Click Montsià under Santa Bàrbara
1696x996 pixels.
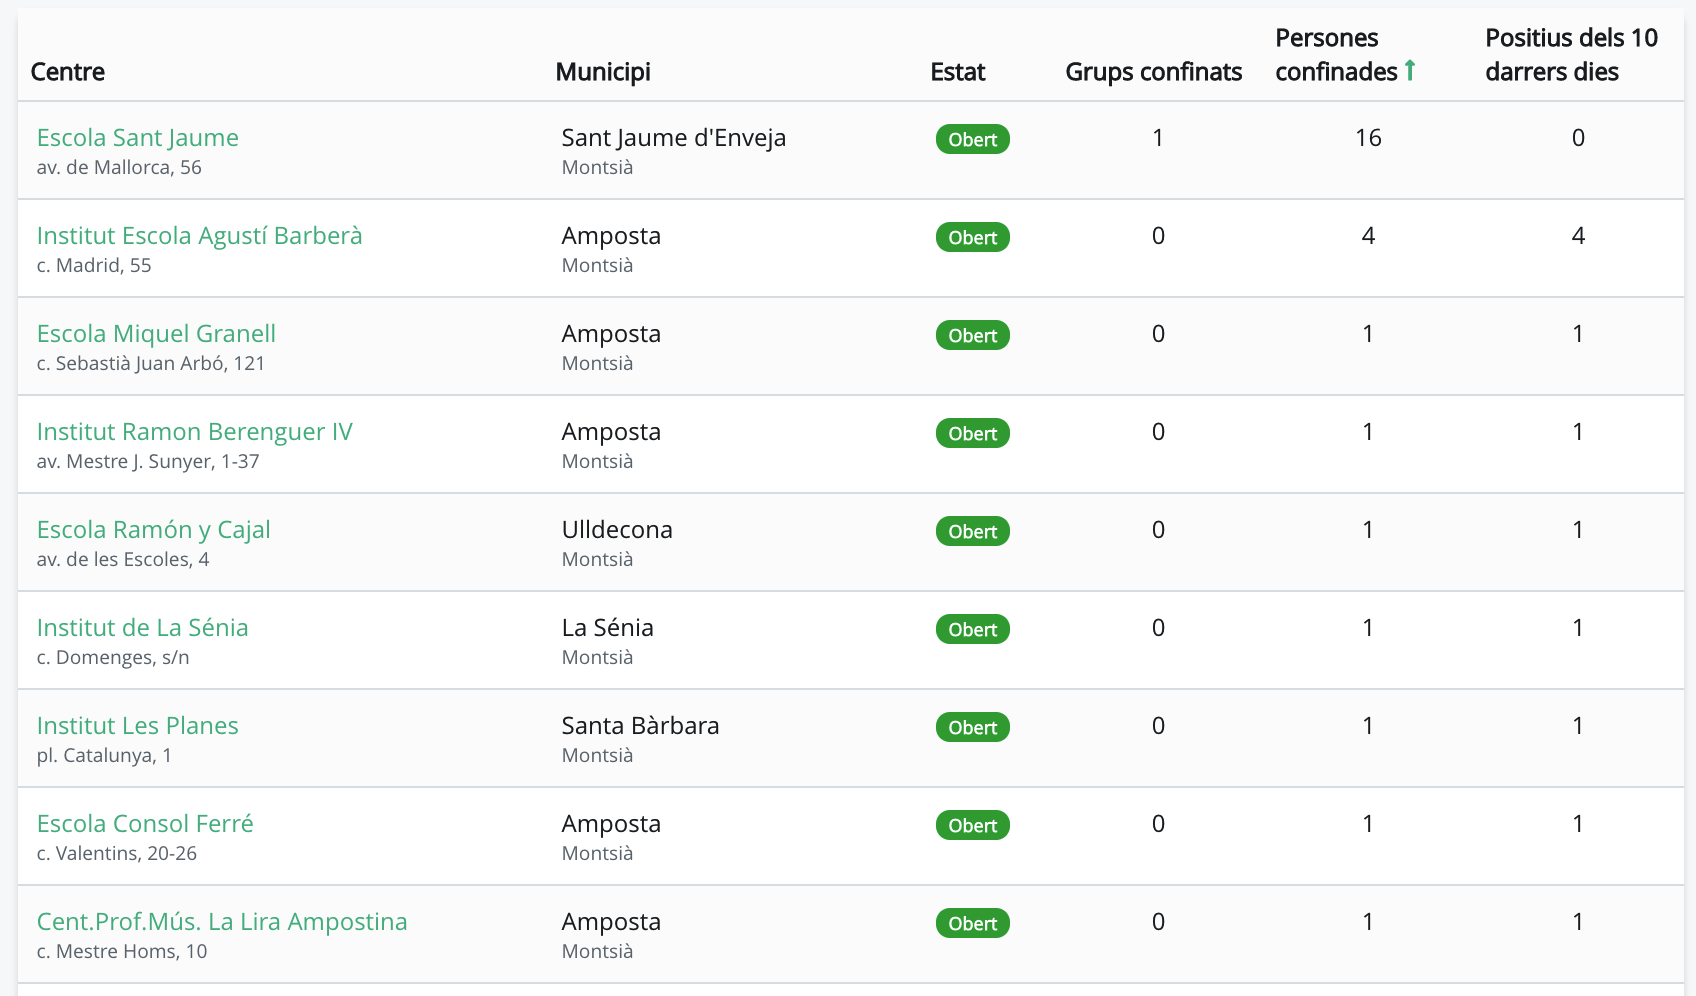[598, 756]
